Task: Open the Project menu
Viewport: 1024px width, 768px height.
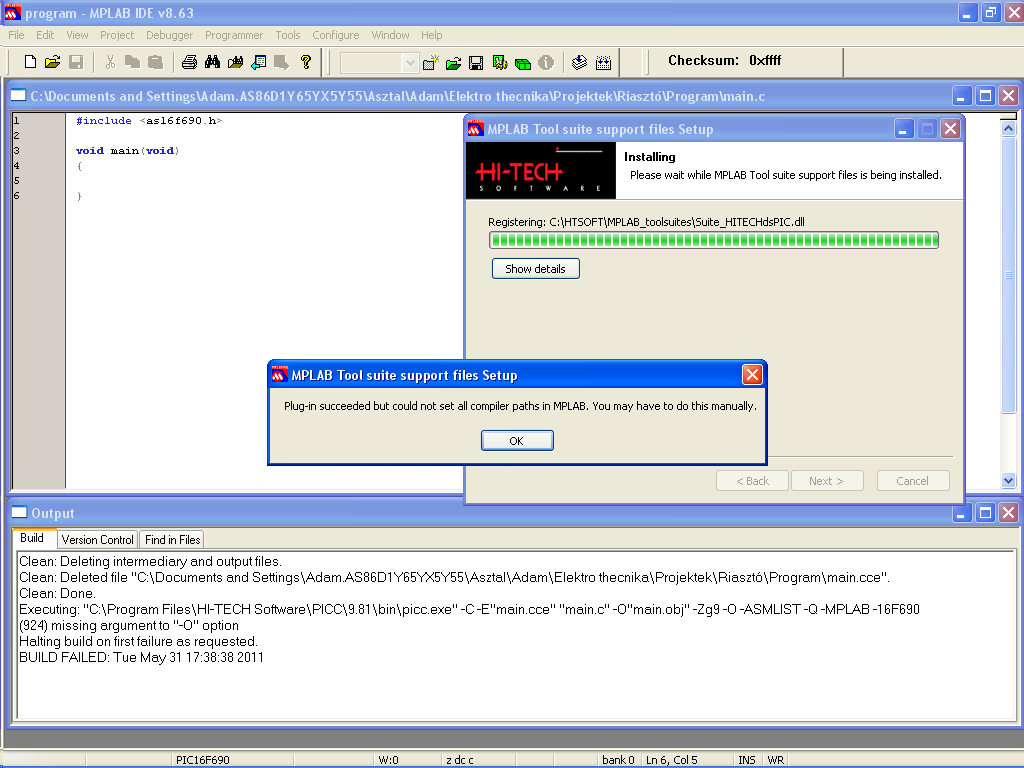Action: tap(117, 35)
